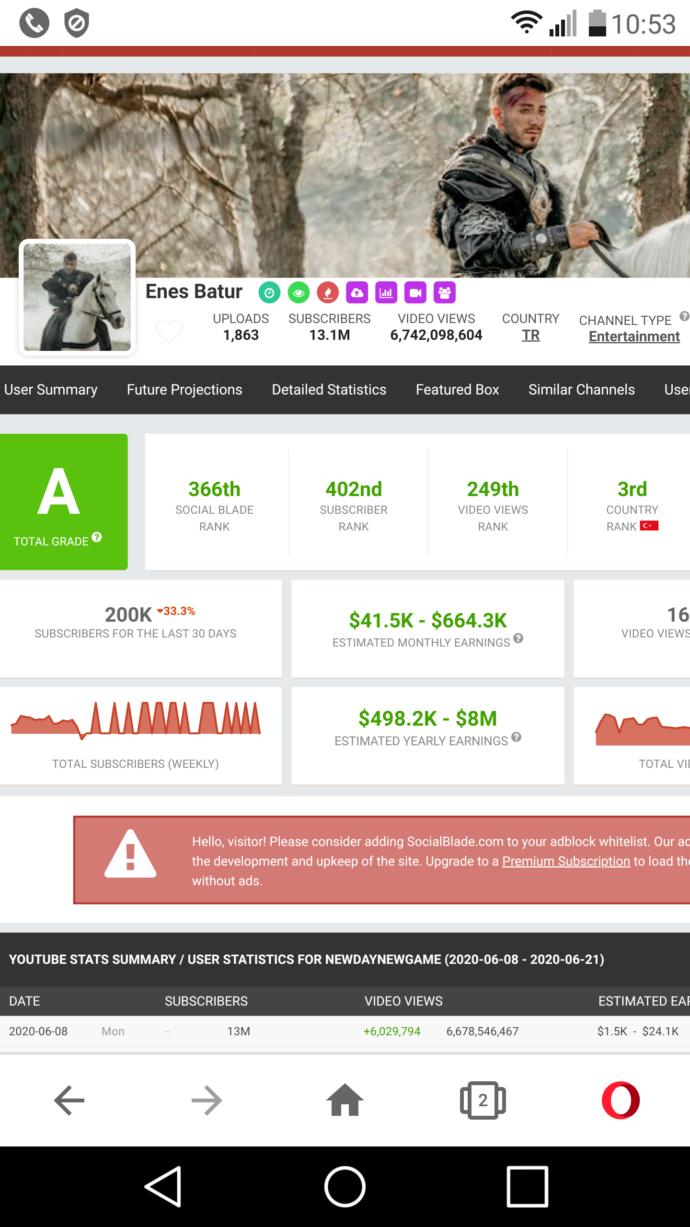Select the $41.5K - $664.3K monthly earnings
Screen dimensions: 690x1227
click(428, 621)
